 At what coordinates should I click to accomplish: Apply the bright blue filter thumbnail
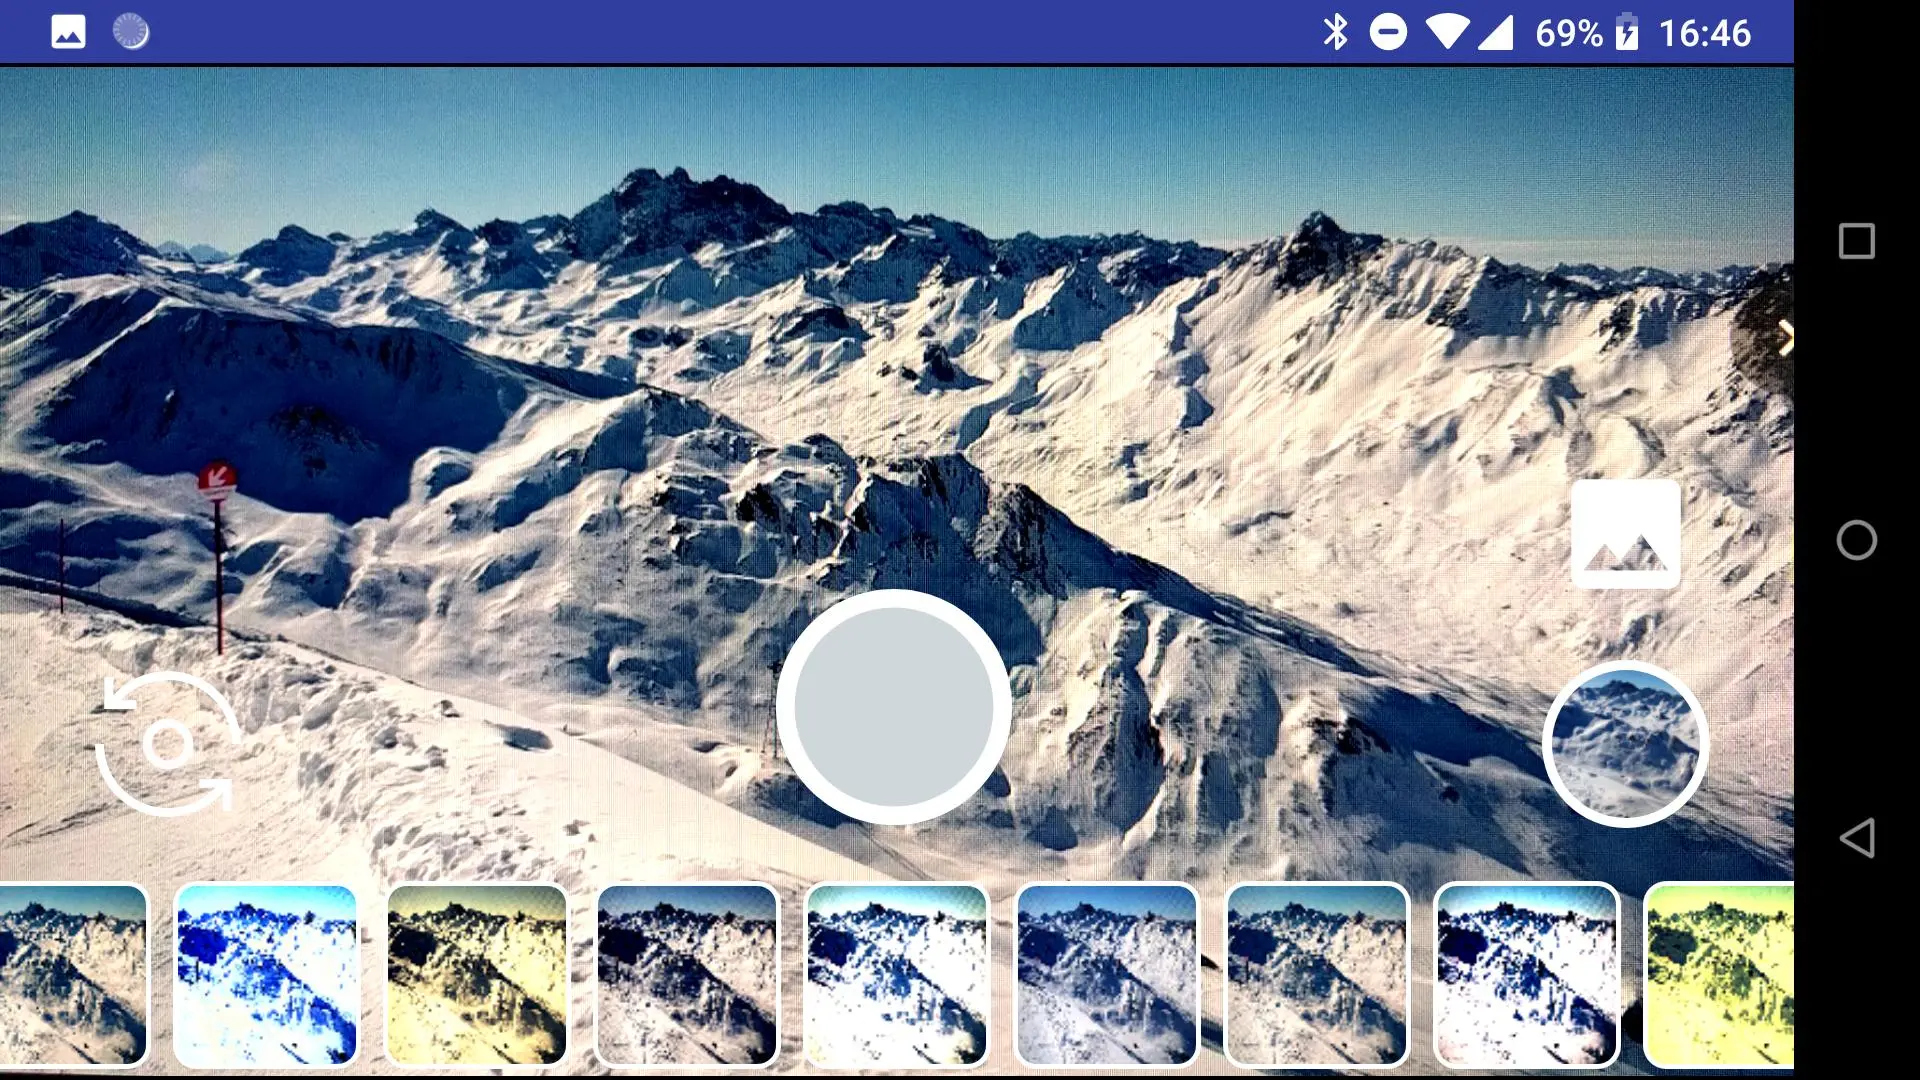tap(266, 974)
